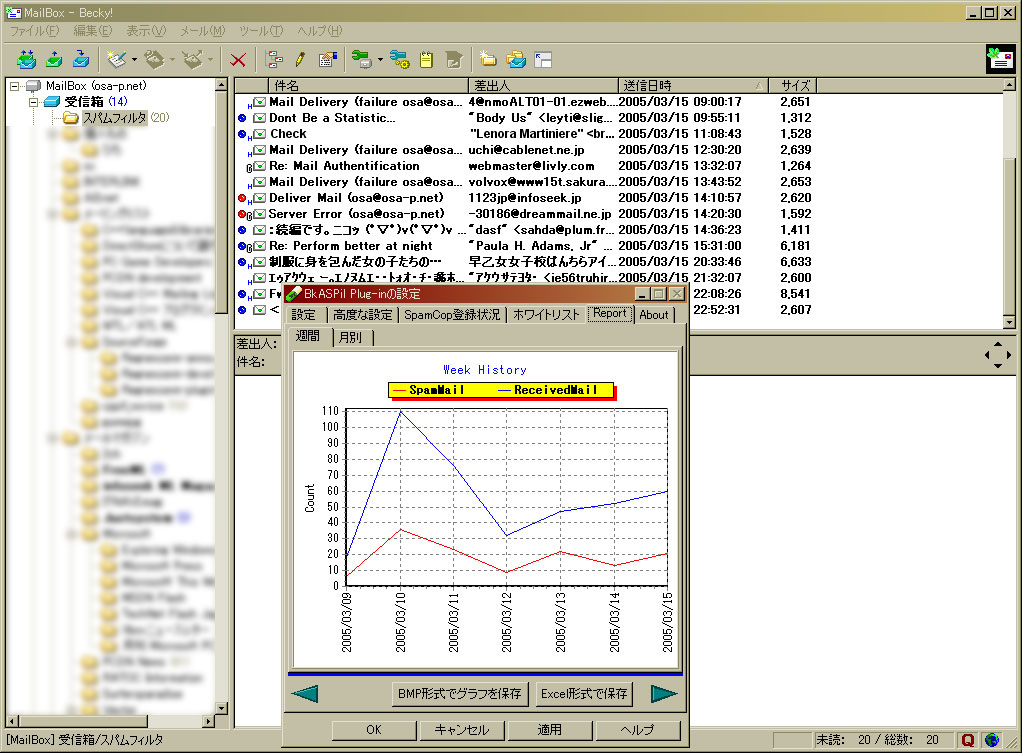Viewport: 1022px width, 753px height.
Task: Open the メール(M) menu
Action: pyautogui.click(x=202, y=31)
